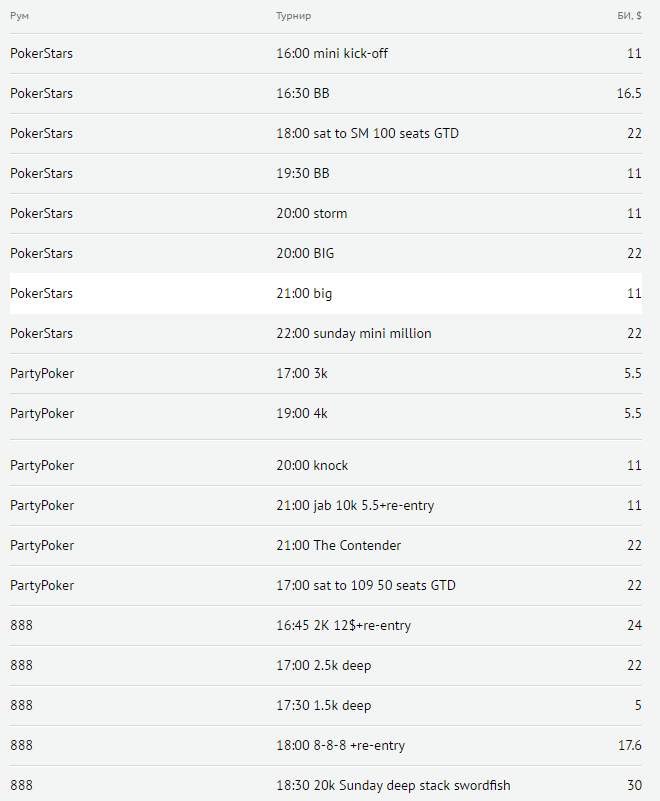This screenshot has height=801, width=660.
Task: Select the PartyPoker 17:00 3k tournament
Action: tap(301, 373)
